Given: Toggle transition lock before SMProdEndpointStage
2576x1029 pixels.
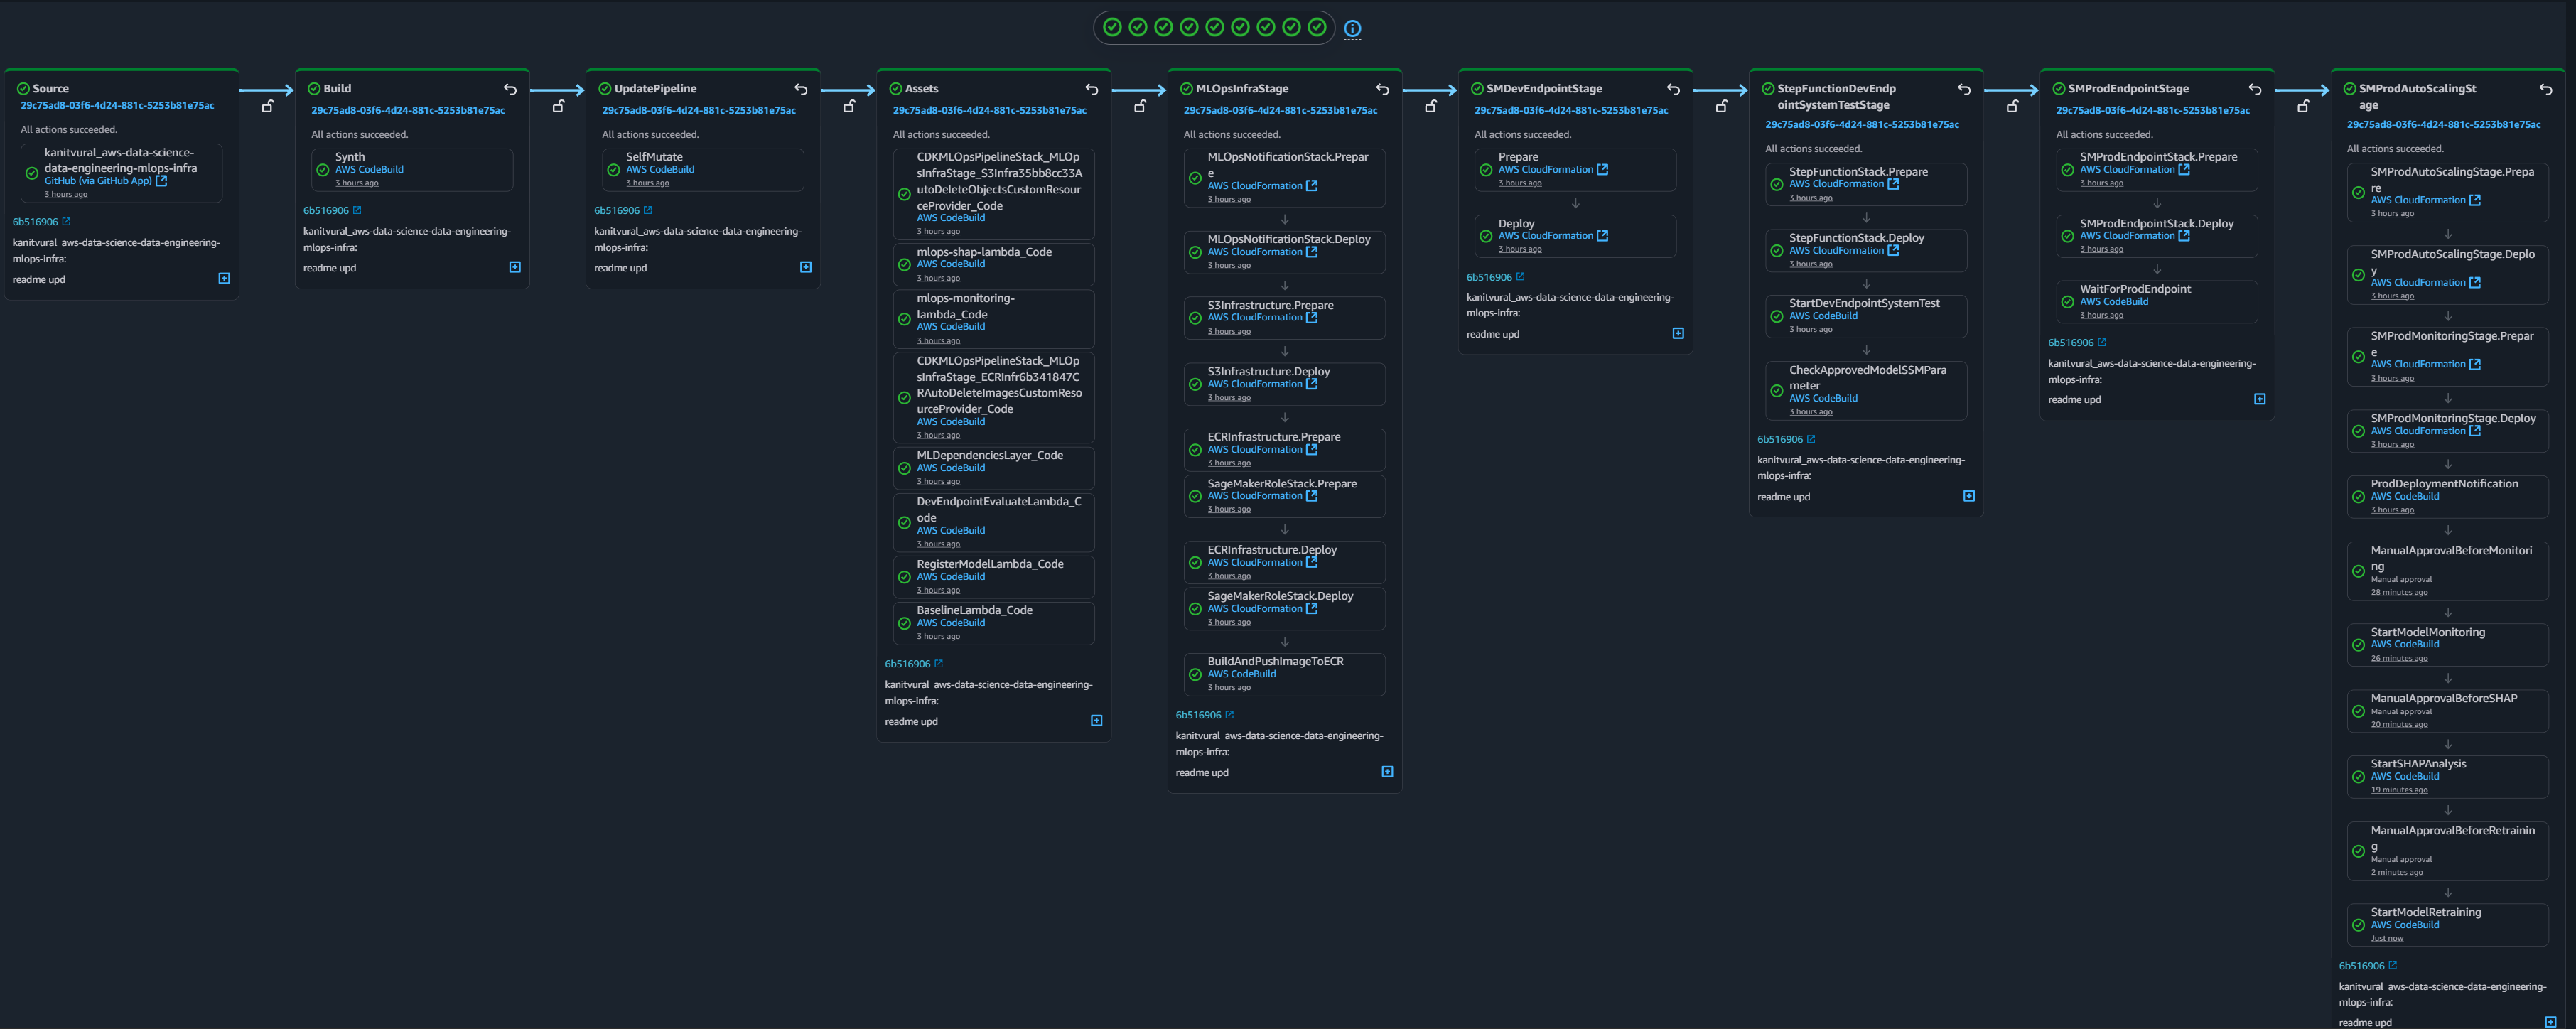Looking at the screenshot, I should (x=2012, y=106).
